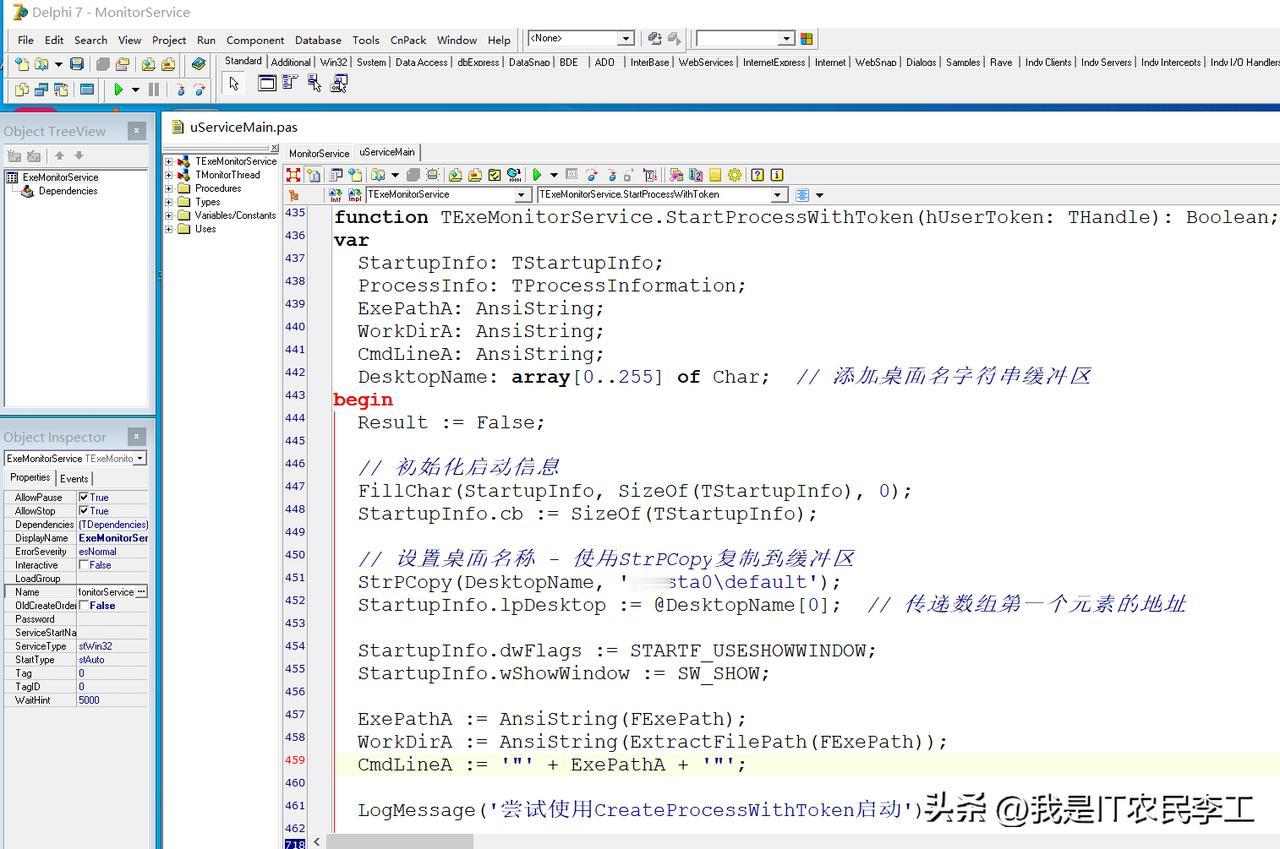Click the yellow question mark help icon
This screenshot has height=849, width=1280.
pyautogui.click(x=758, y=175)
